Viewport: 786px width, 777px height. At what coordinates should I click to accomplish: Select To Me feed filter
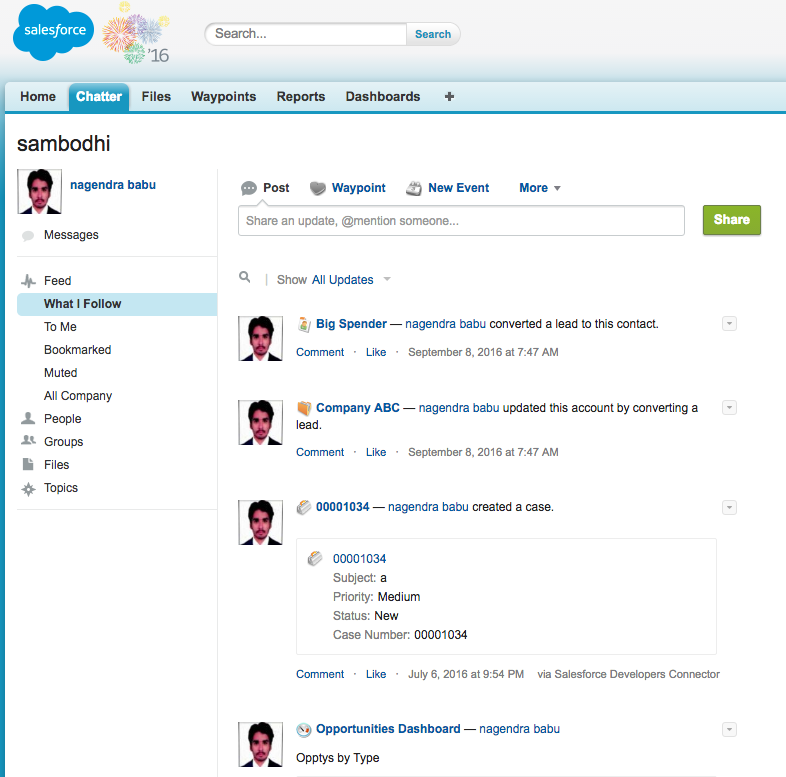pyautogui.click(x=60, y=327)
